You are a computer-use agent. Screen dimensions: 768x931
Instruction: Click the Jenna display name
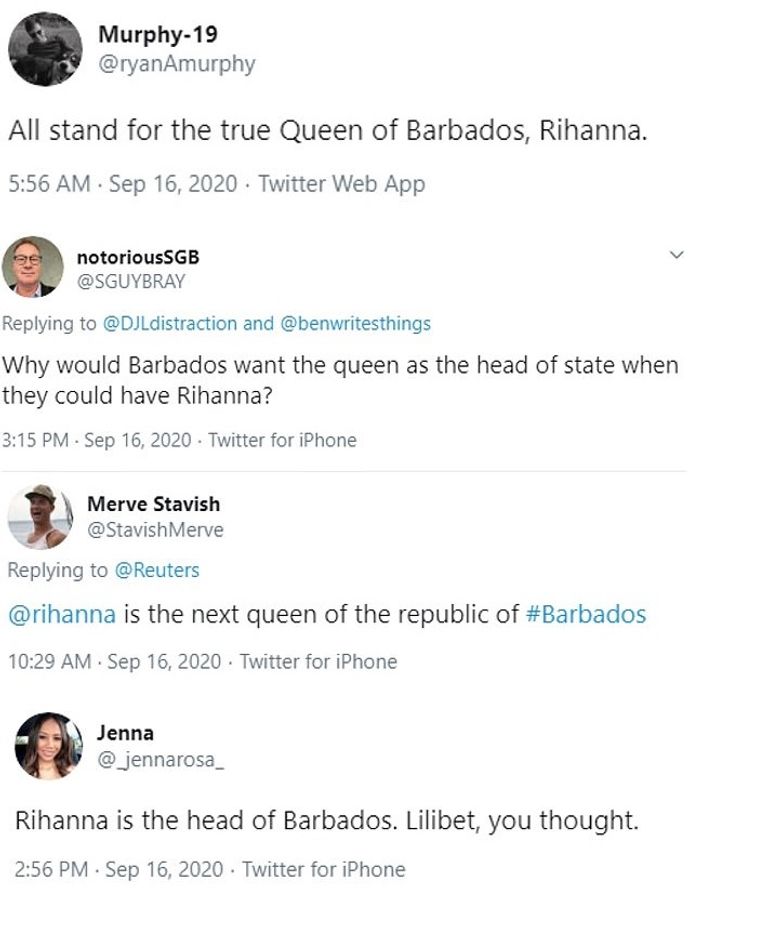(125, 733)
